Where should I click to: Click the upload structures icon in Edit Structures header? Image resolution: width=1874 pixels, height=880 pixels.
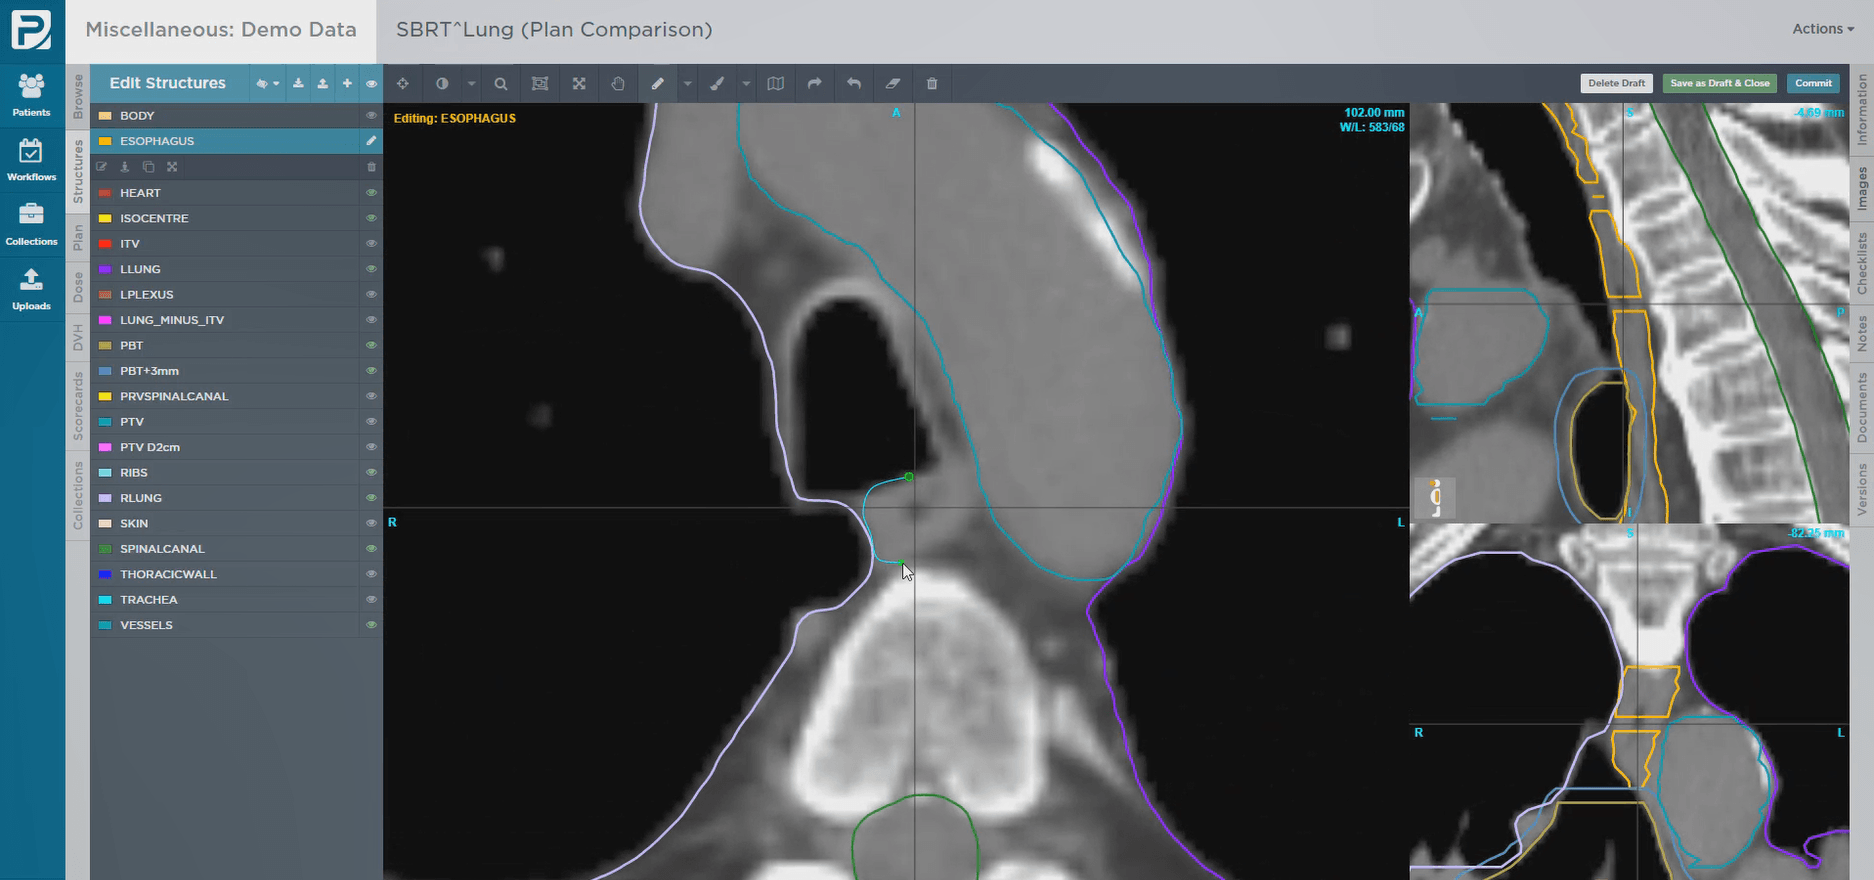322,84
